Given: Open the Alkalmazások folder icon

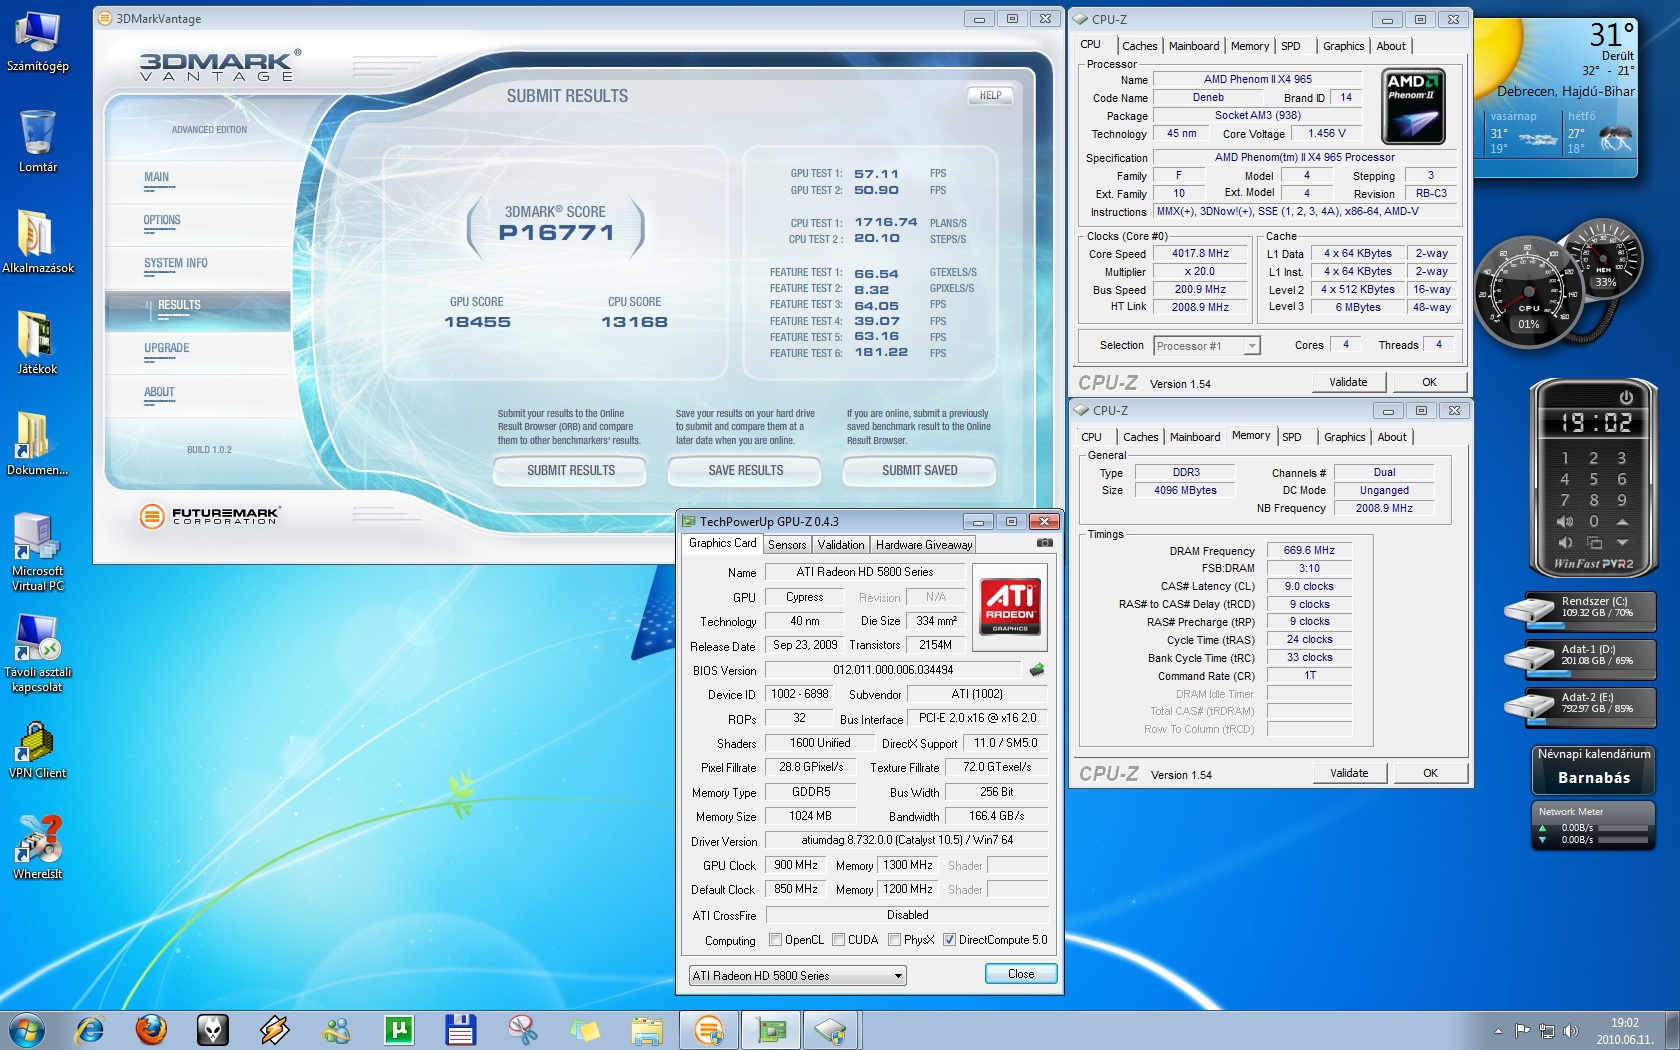Looking at the screenshot, I should point(37,242).
